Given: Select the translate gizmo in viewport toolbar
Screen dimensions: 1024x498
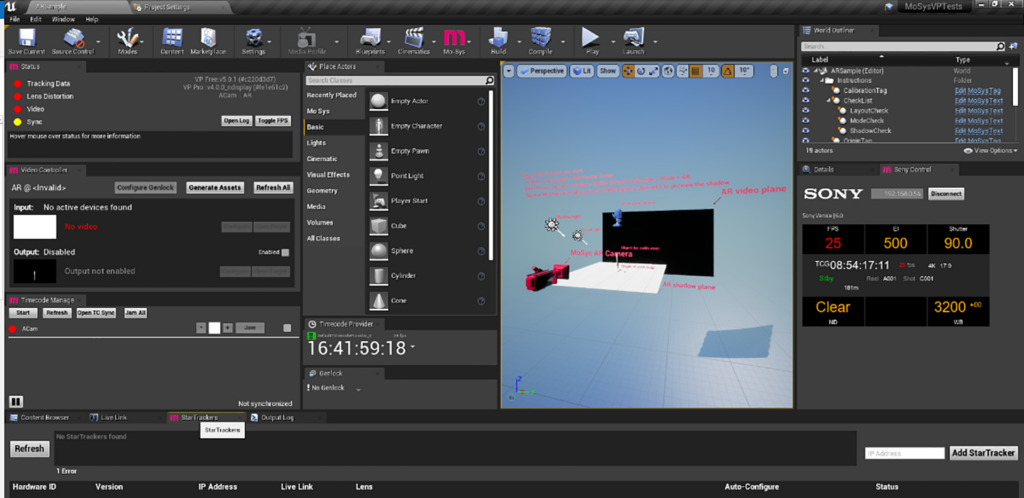Looking at the screenshot, I should (628, 71).
